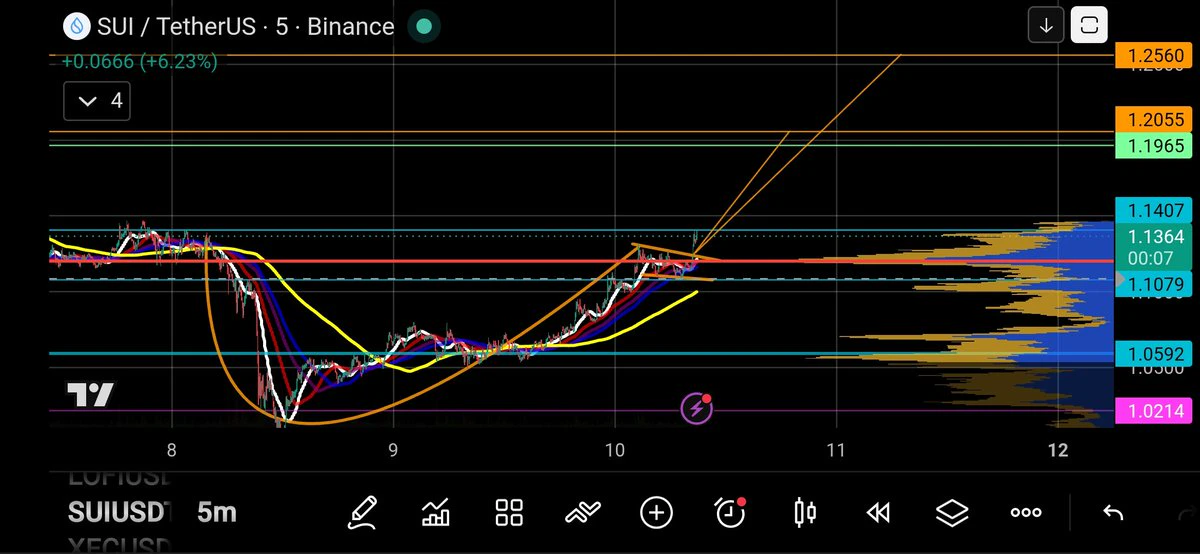Tap the download arrow button
This screenshot has width=1200, height=554.
point(1046,26)
